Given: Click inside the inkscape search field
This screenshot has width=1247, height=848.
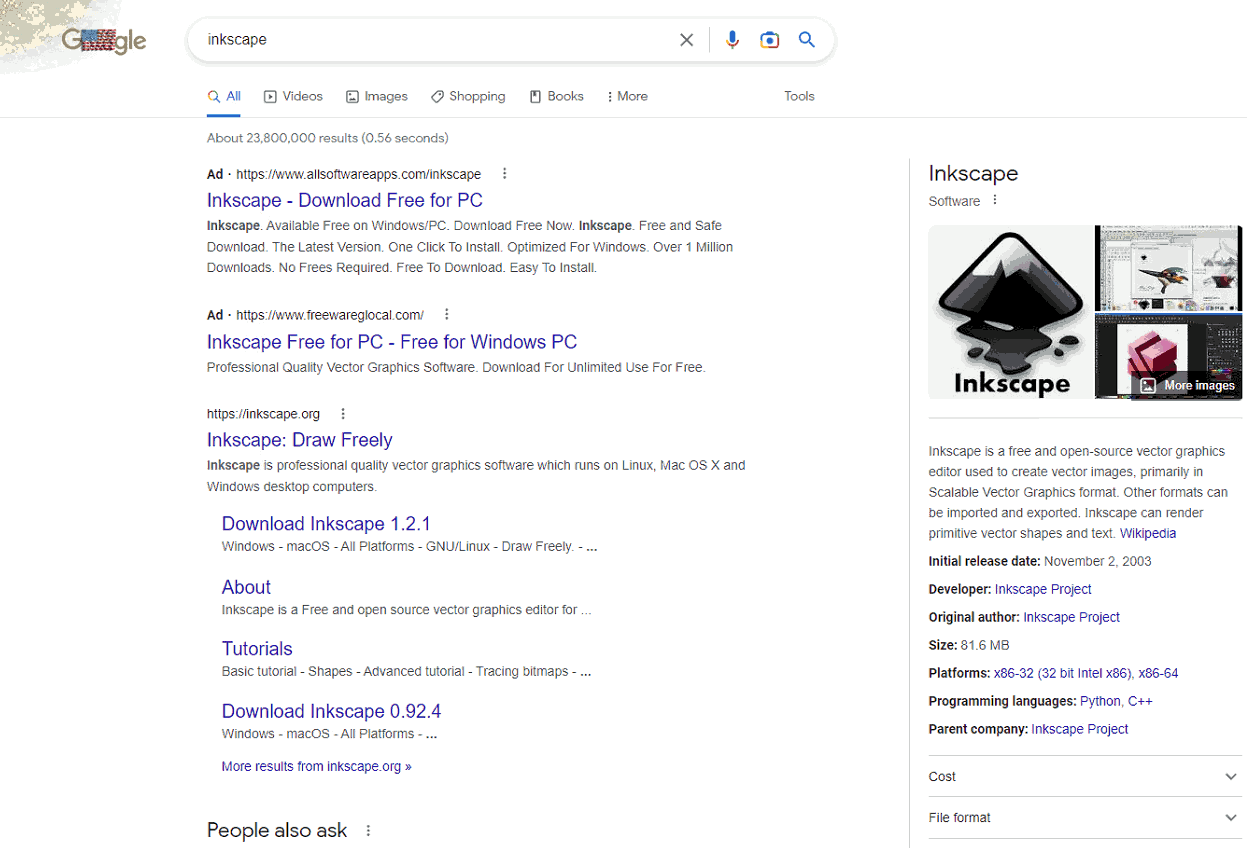Looking at the screenshot, I should pos(435,40).
